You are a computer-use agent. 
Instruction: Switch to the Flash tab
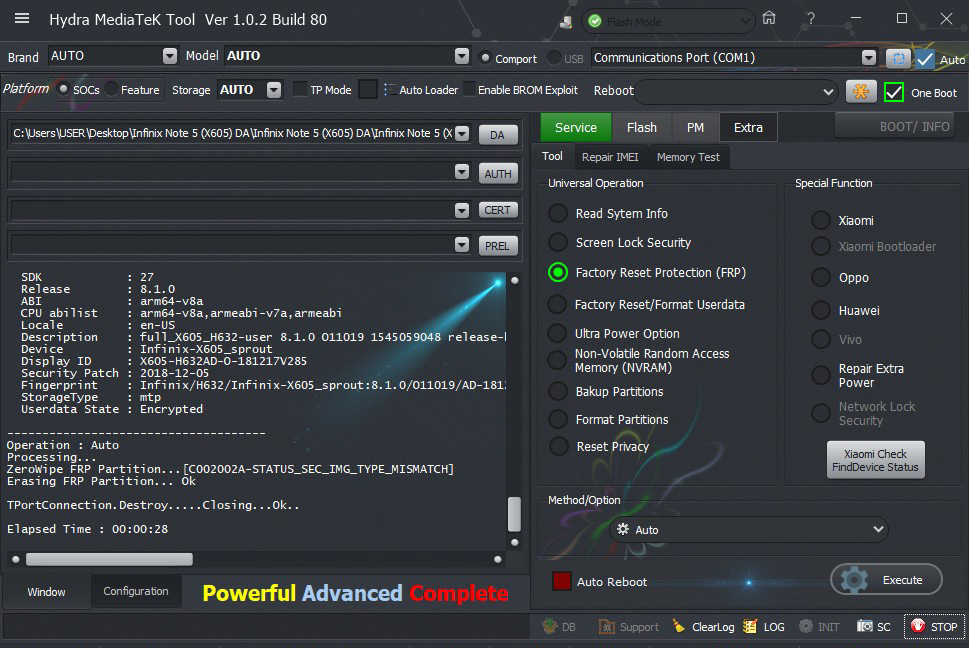coord(641,127)
